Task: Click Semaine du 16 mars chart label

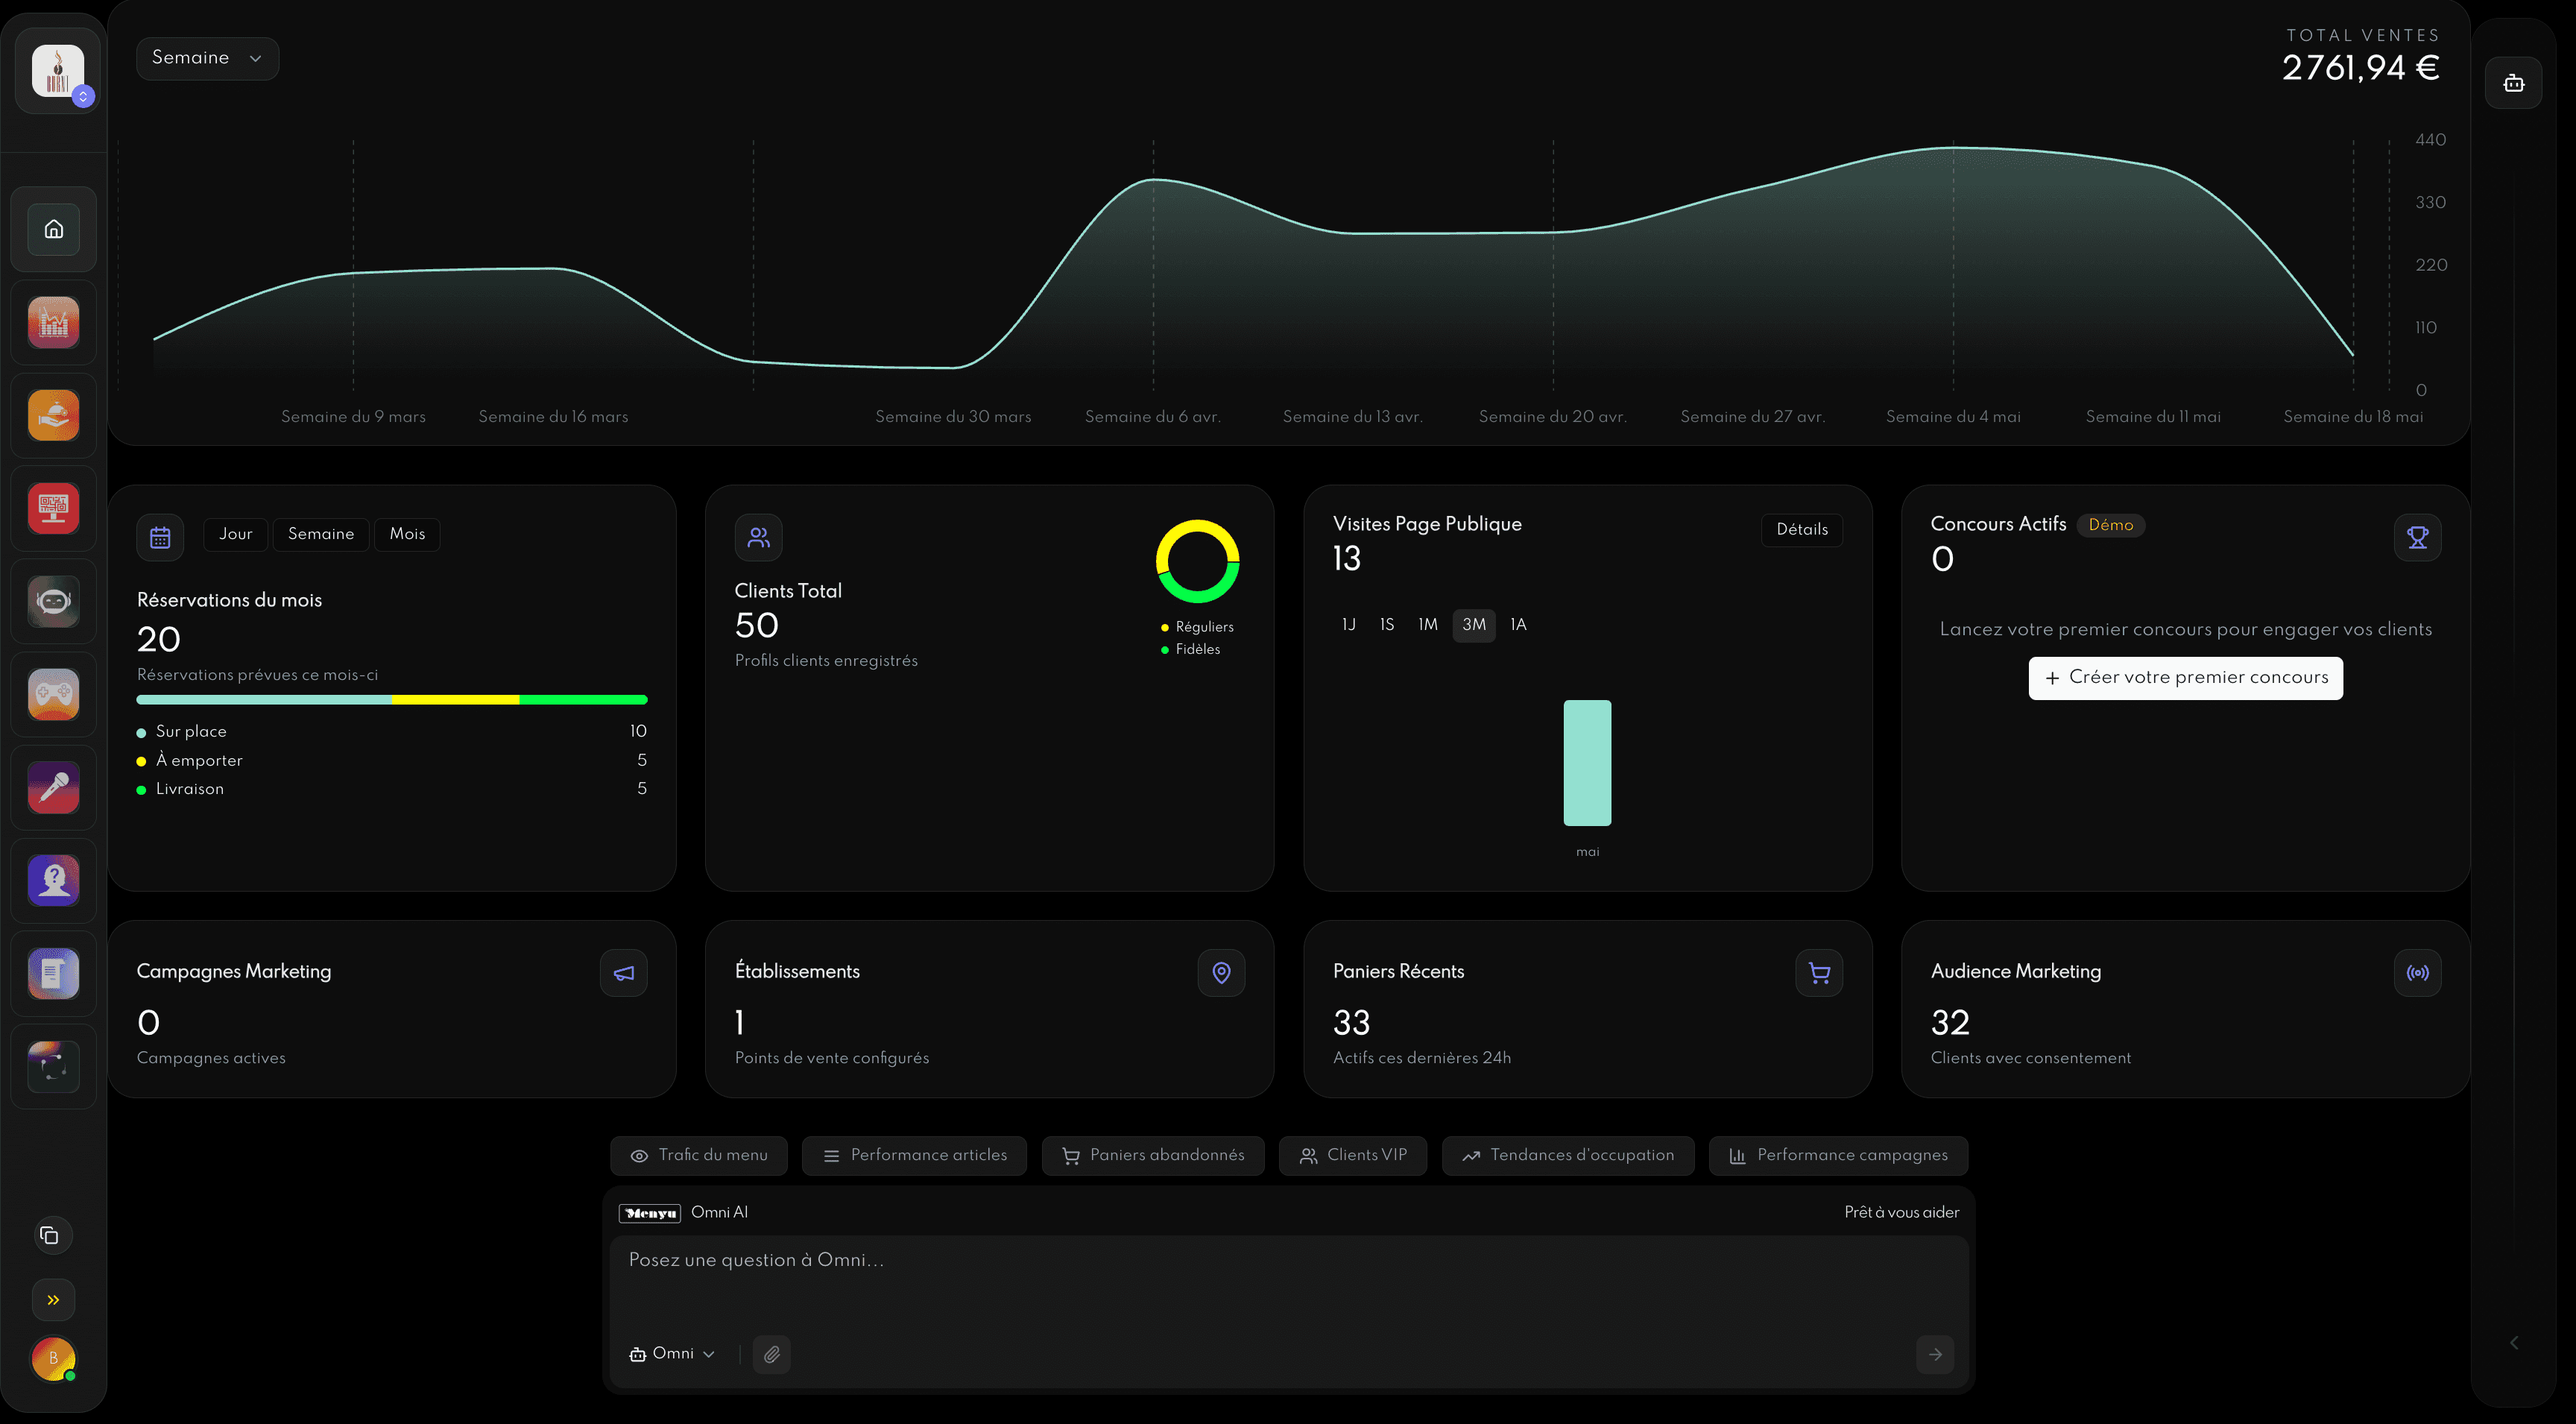Action: (553, 417)
